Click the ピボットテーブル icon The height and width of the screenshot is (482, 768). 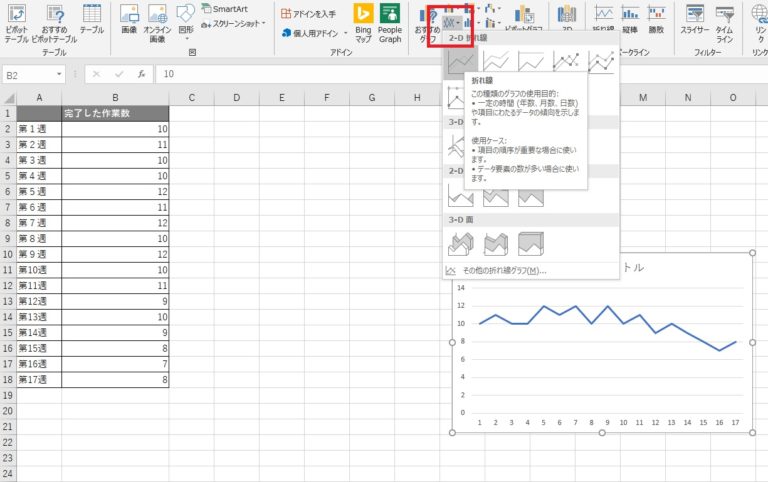click(x=16, y=23)
